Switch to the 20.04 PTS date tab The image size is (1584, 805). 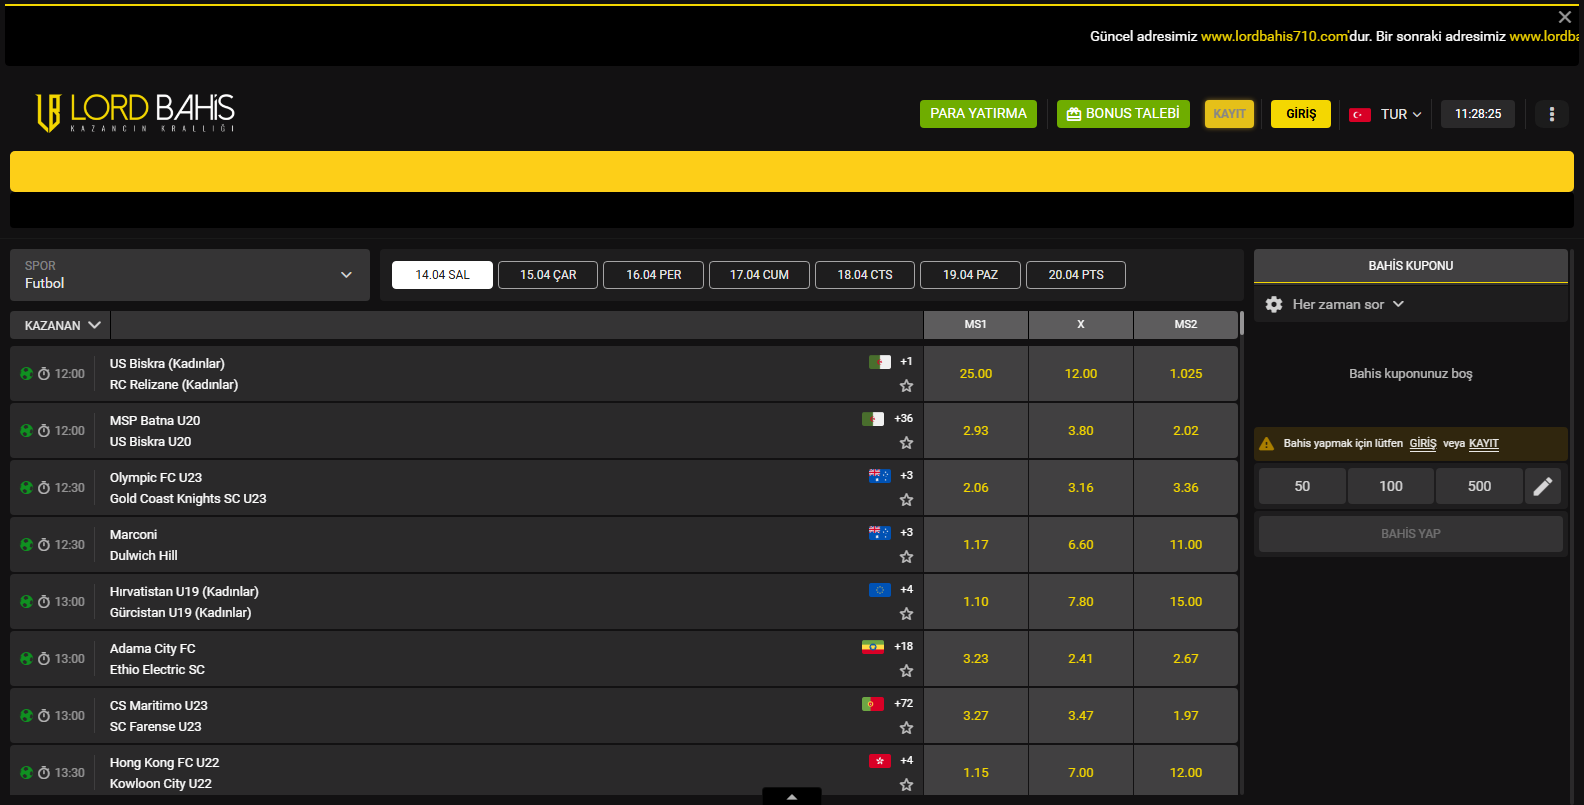(x=1076, y=275)
